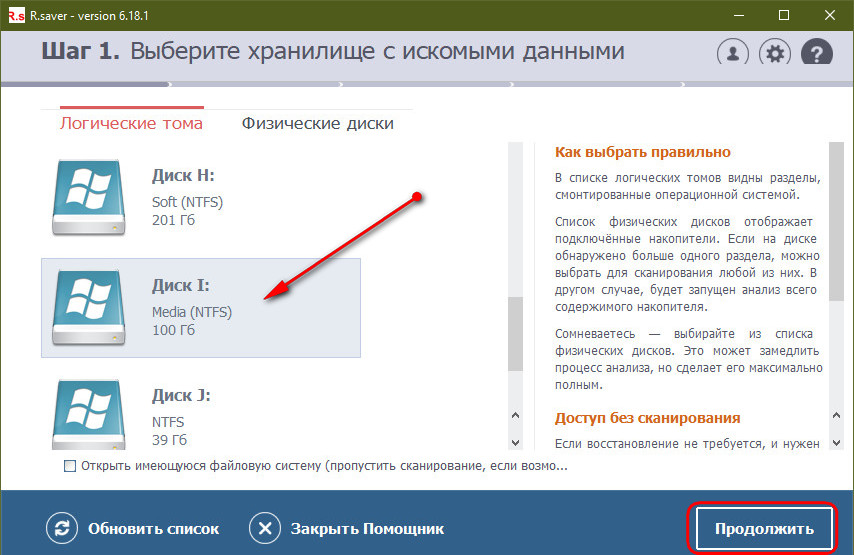Viewport: 854px width, 555px height.
Task: Click the disk list scrollbar thumb
Action: [515, 334]
